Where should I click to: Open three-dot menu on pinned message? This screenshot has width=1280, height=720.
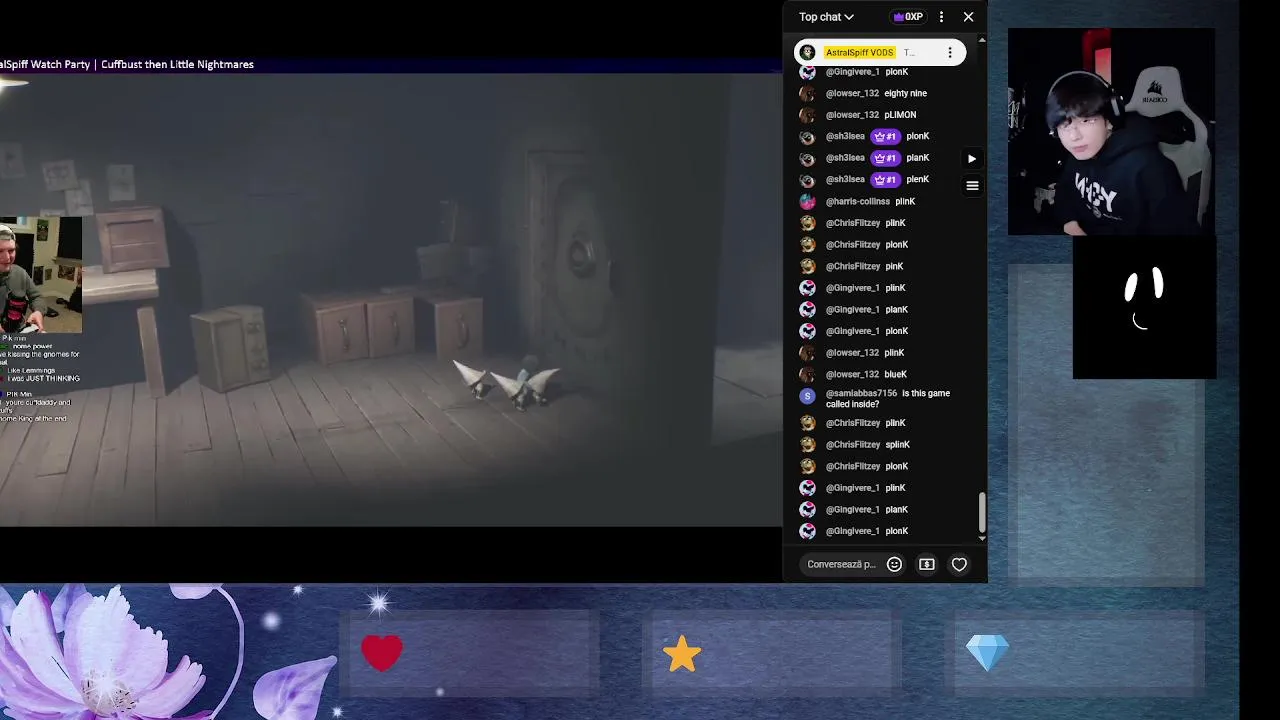click(x=950, y=52)
